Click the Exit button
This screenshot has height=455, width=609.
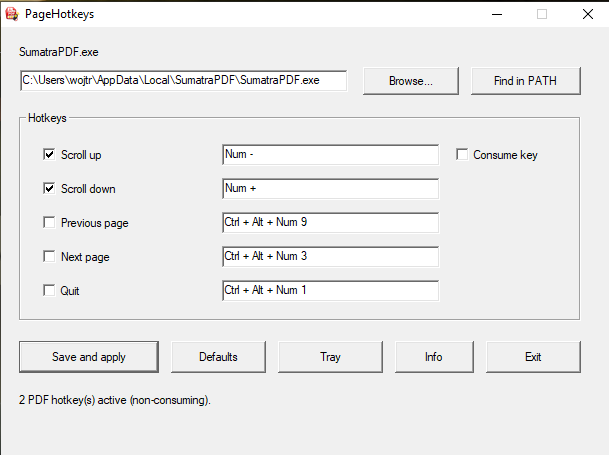tap(533, 357)
